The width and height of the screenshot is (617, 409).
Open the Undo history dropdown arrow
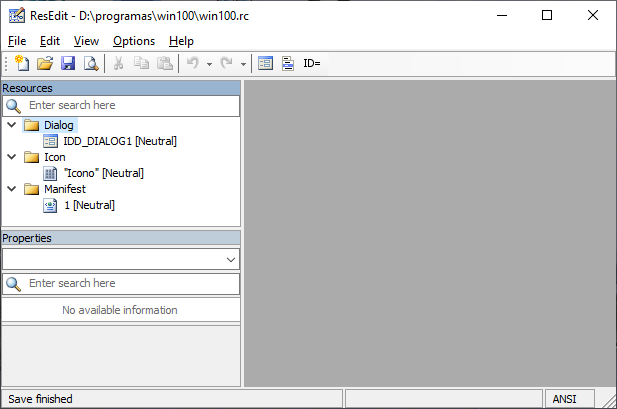209,64
